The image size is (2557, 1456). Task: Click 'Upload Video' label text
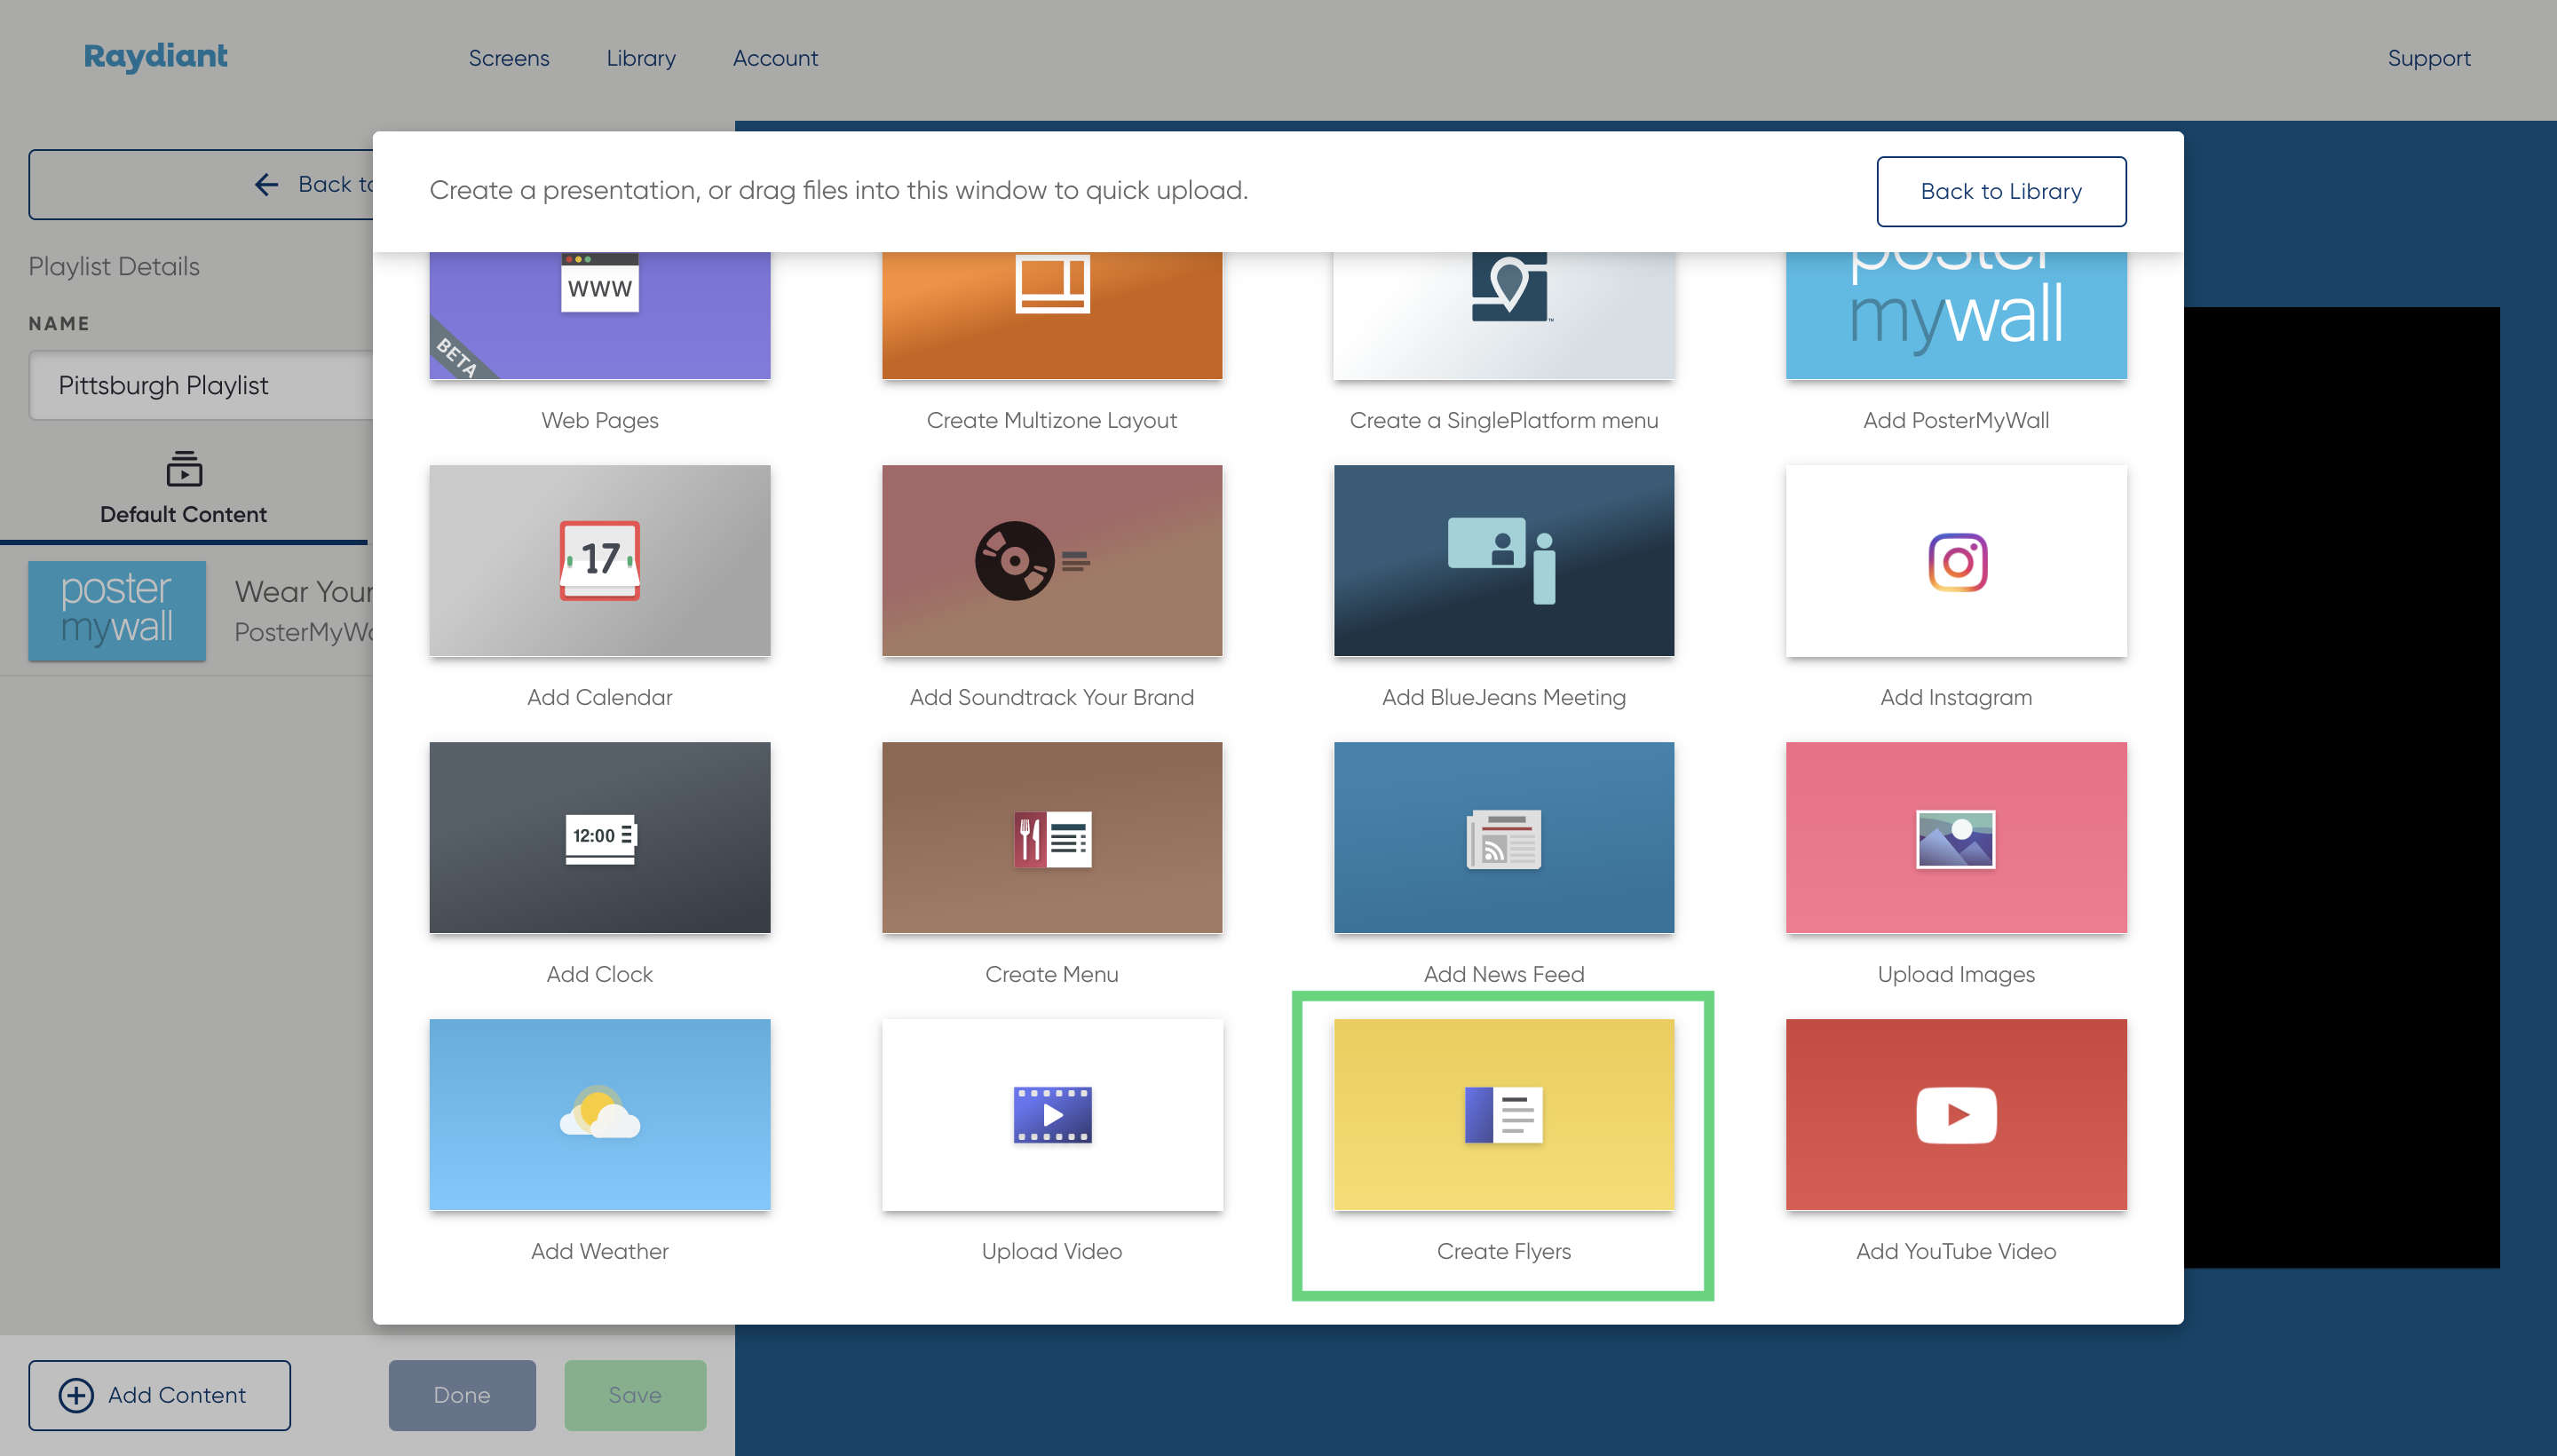(x=1051, y=1251)
